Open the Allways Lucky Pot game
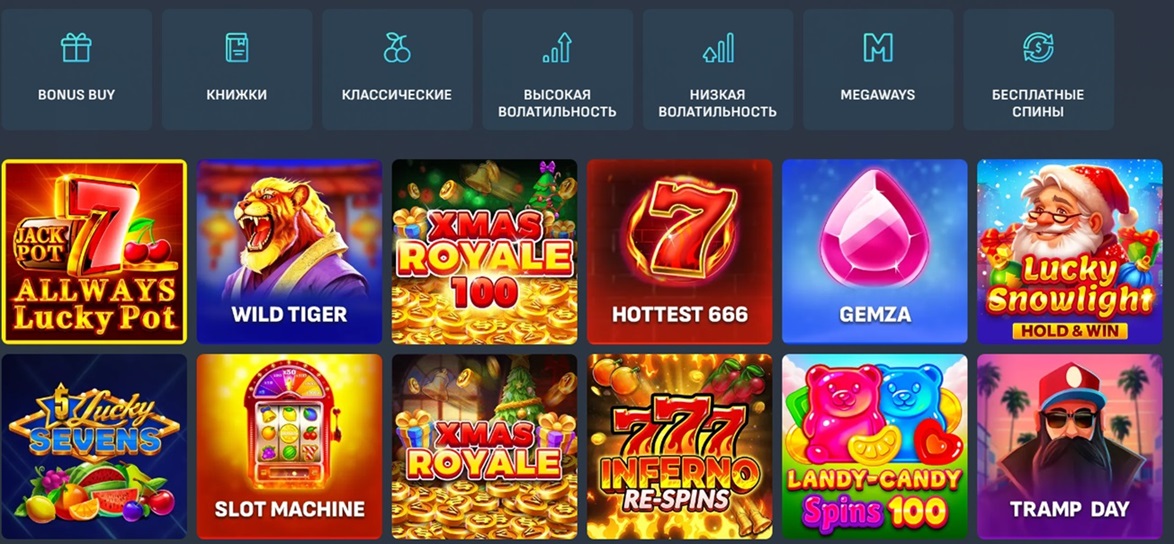 pyautogui.click(x=94, y=251)
